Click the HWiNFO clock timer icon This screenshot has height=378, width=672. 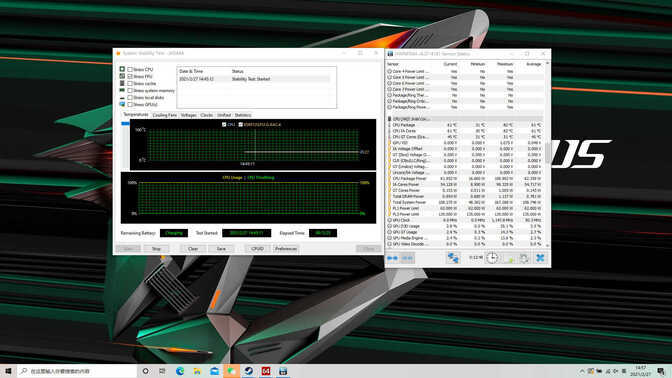click(x=492, y=258)
